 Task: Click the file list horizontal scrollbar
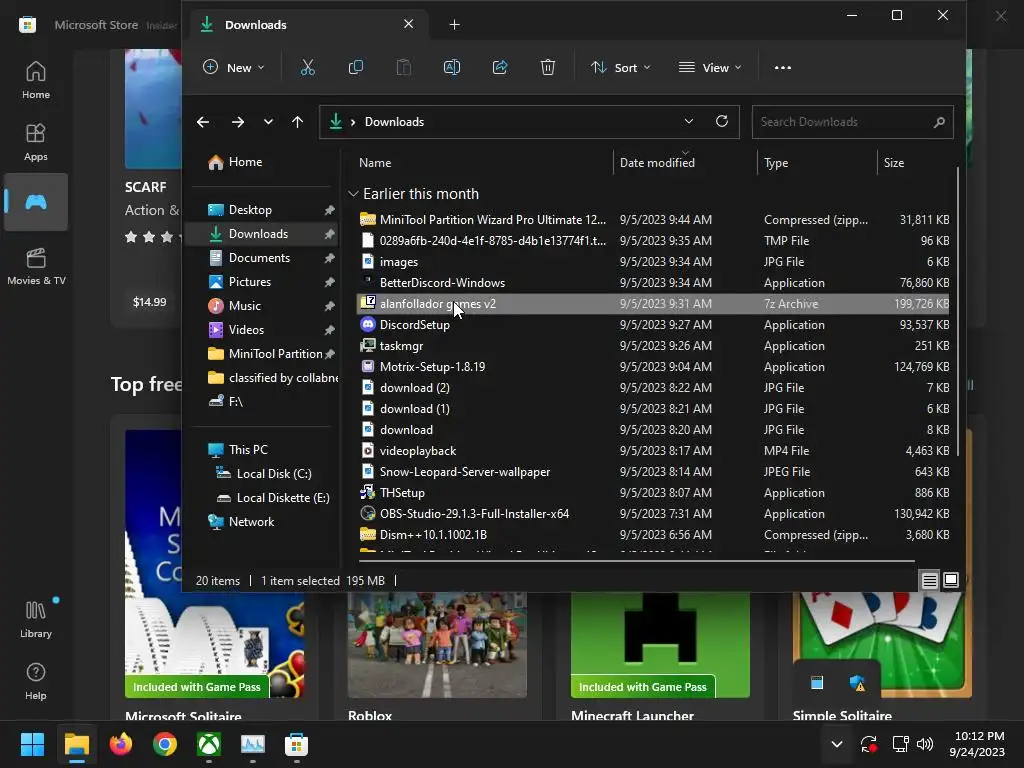(x=637, y=560)
